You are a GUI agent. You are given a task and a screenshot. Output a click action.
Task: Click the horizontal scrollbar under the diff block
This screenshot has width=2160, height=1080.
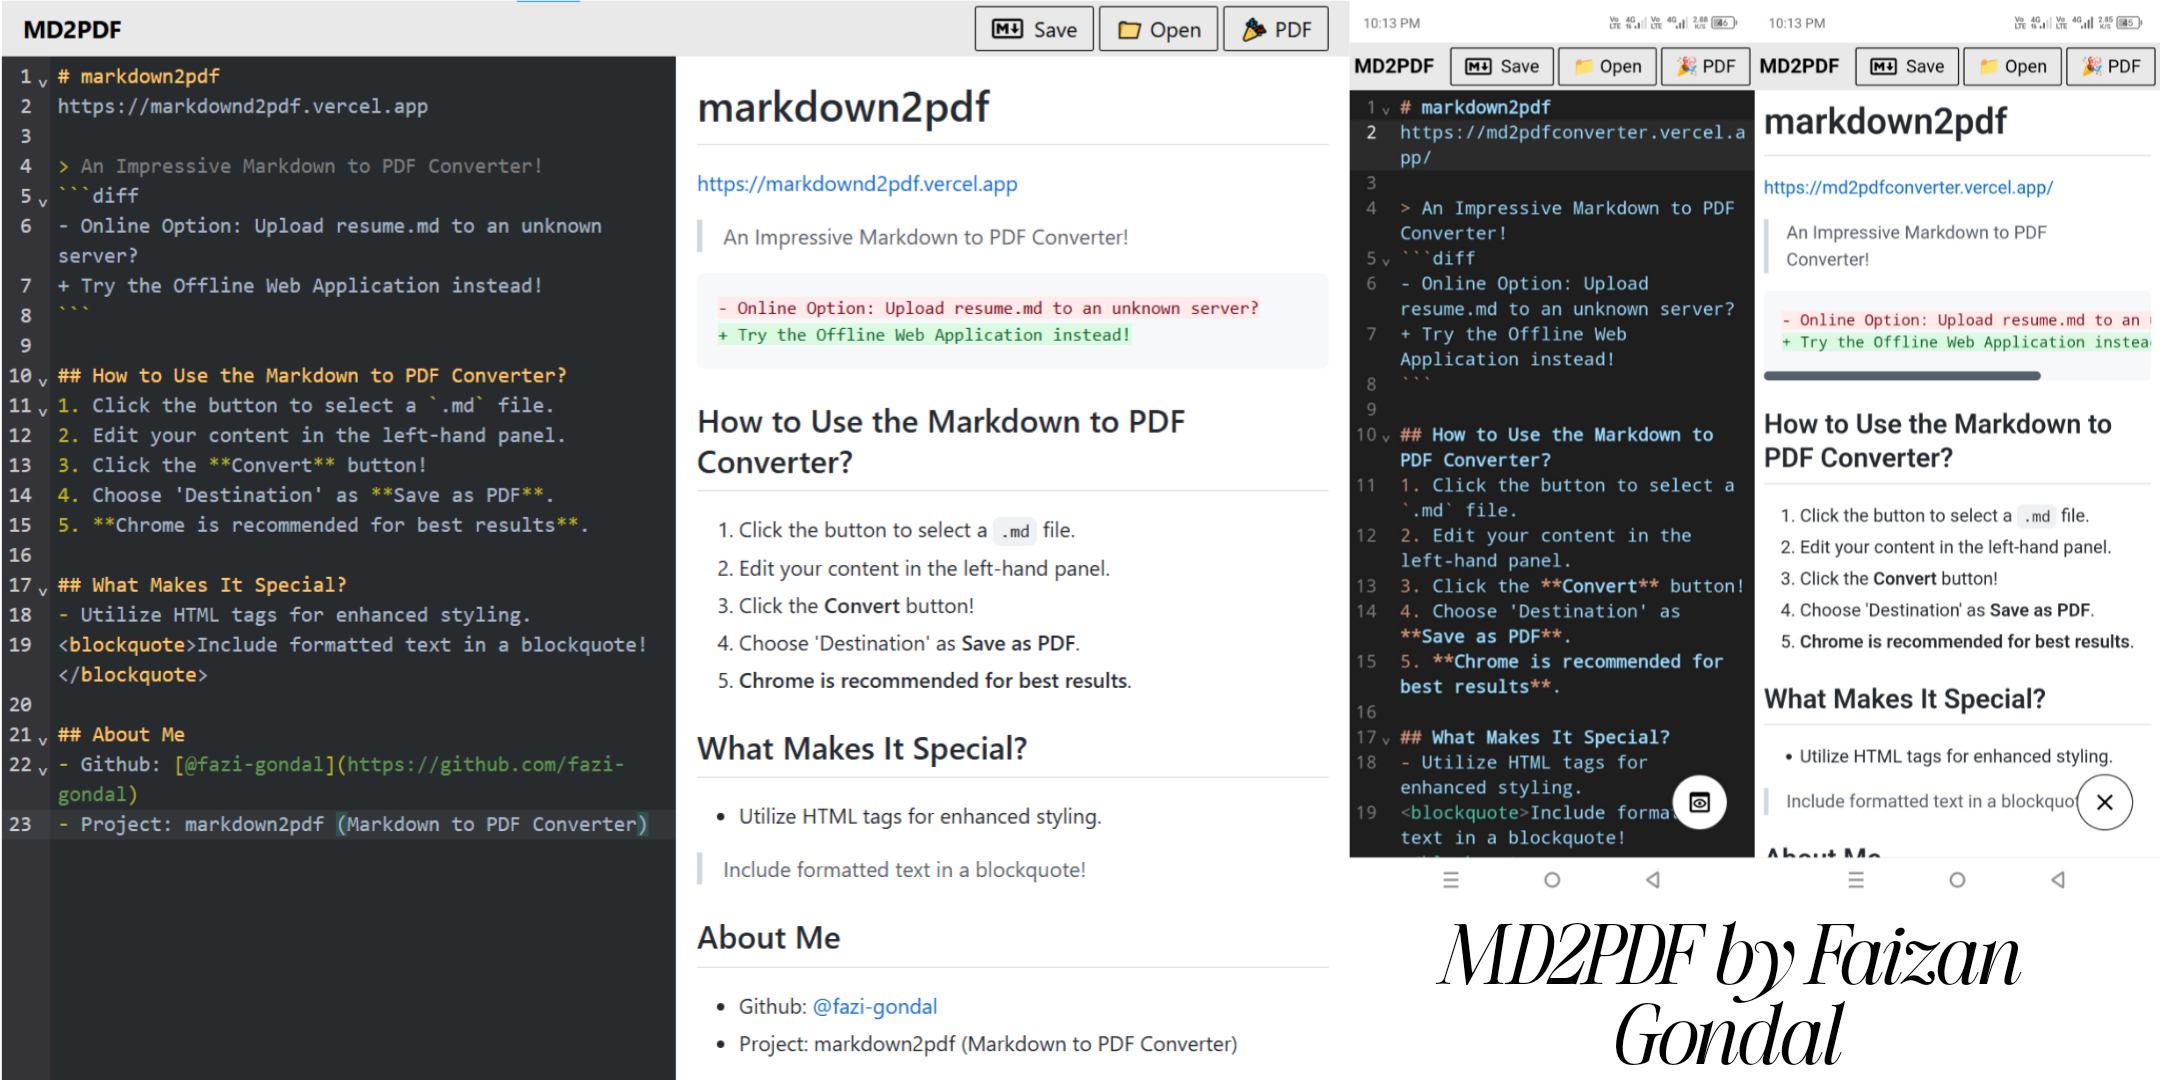point(1901,375)
